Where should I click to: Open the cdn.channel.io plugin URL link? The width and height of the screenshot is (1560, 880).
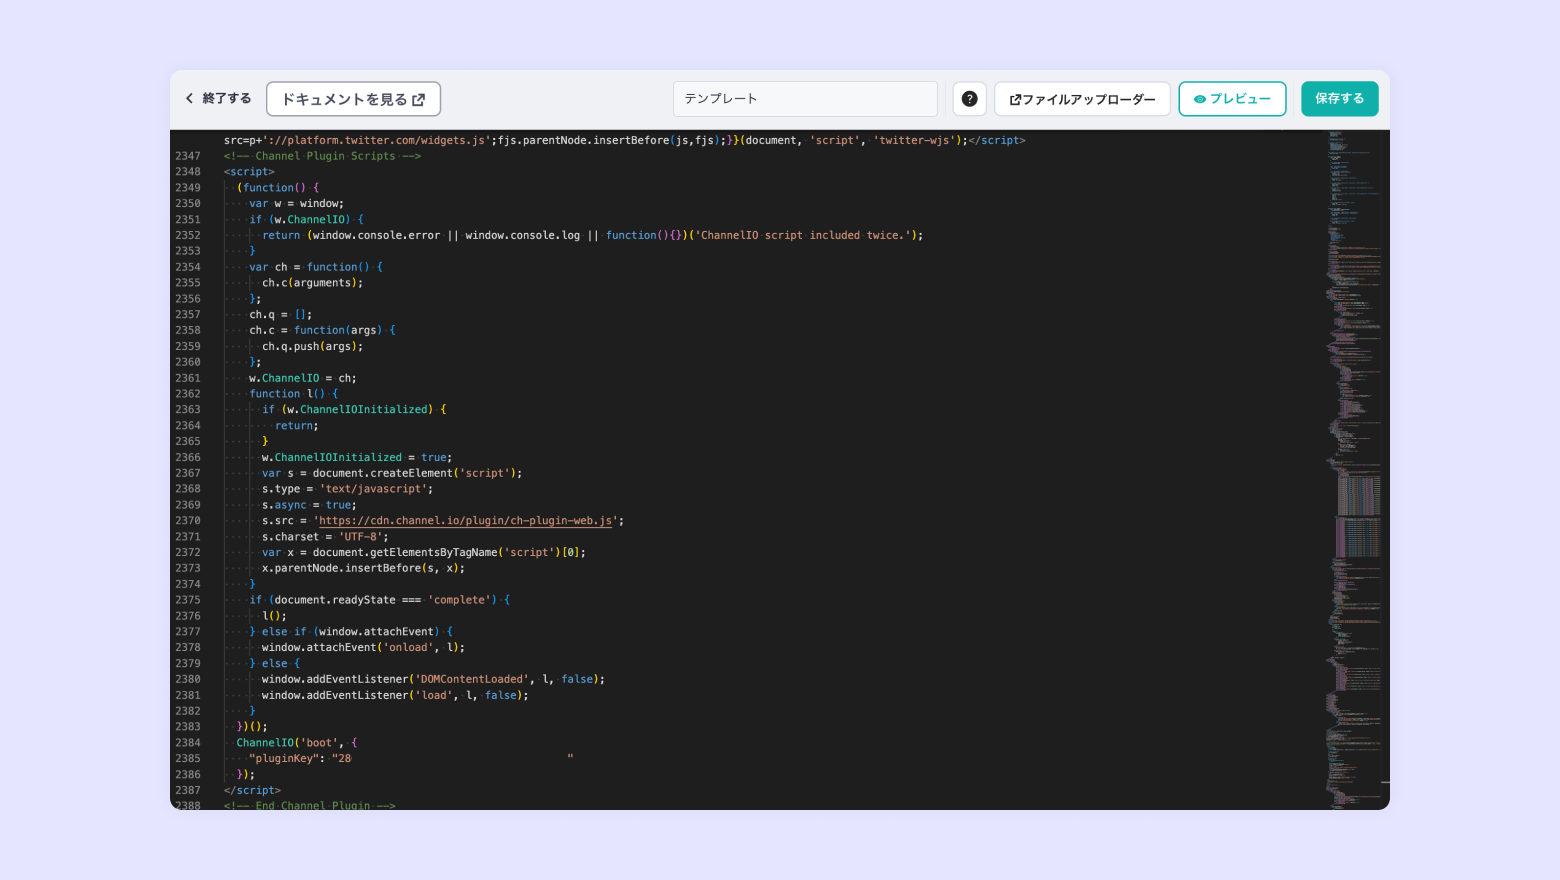point(465,521)
